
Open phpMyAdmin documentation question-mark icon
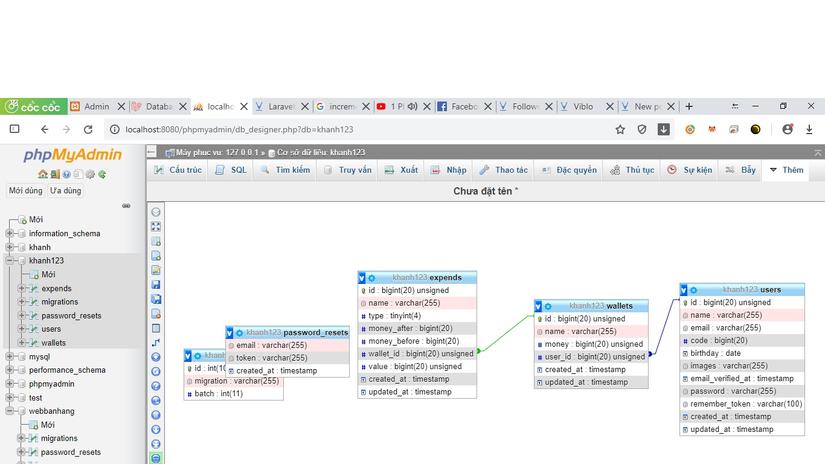click(66, 174)
